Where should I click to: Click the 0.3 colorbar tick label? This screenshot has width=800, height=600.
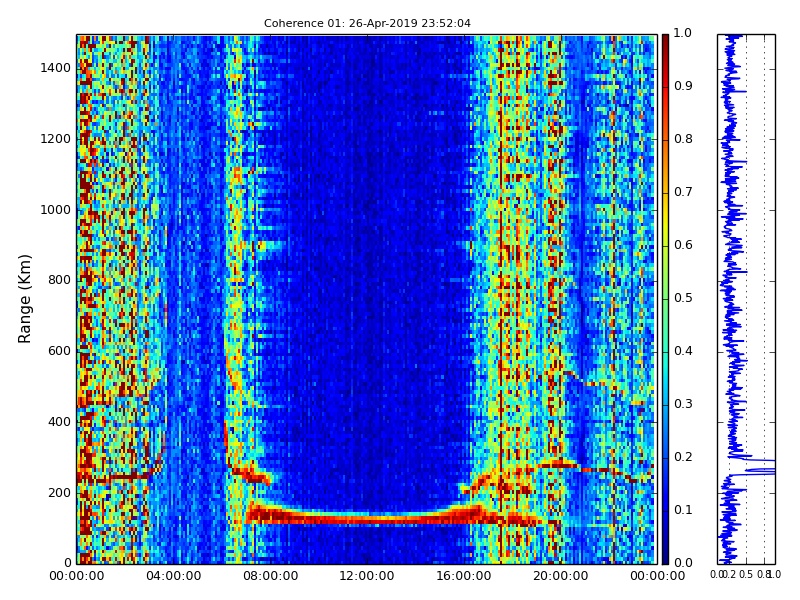coord(683,404)
